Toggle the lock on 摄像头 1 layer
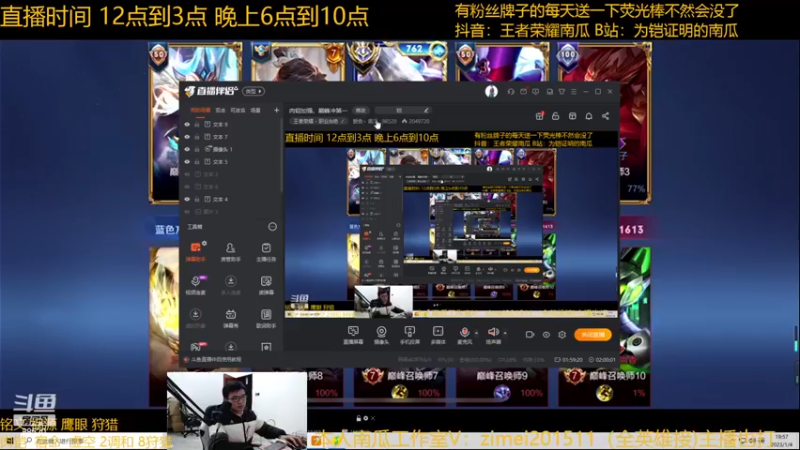The height and width of the screenshot is (450, 800). pyautogui.click(x=197, y=149)
